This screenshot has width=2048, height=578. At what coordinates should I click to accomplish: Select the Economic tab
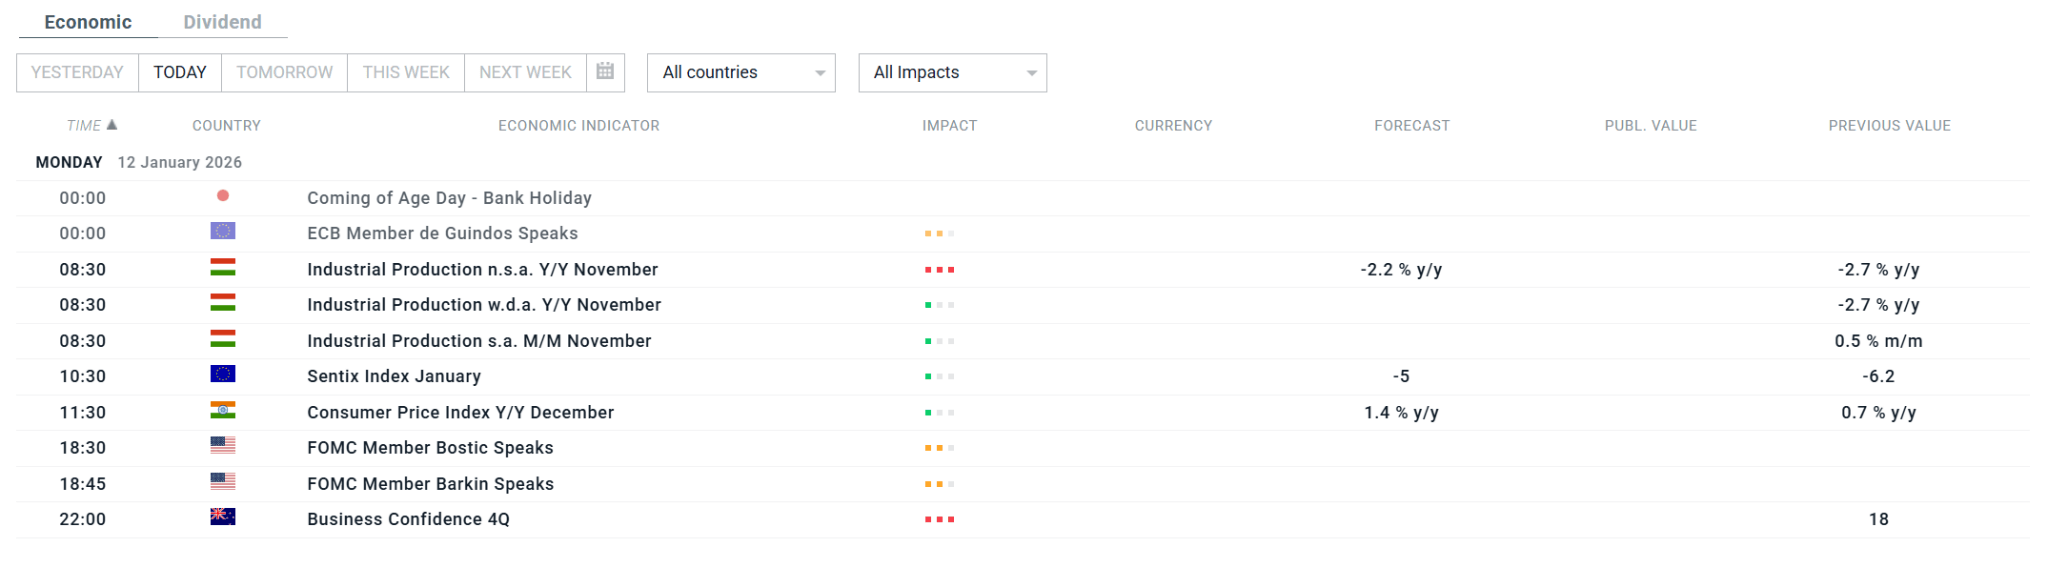coord(88,22)
